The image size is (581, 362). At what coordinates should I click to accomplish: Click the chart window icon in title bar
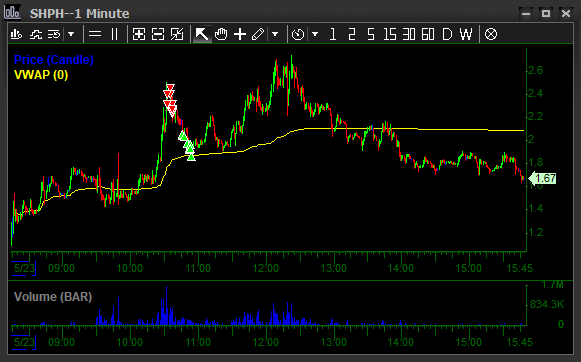(x=12, y=12)
